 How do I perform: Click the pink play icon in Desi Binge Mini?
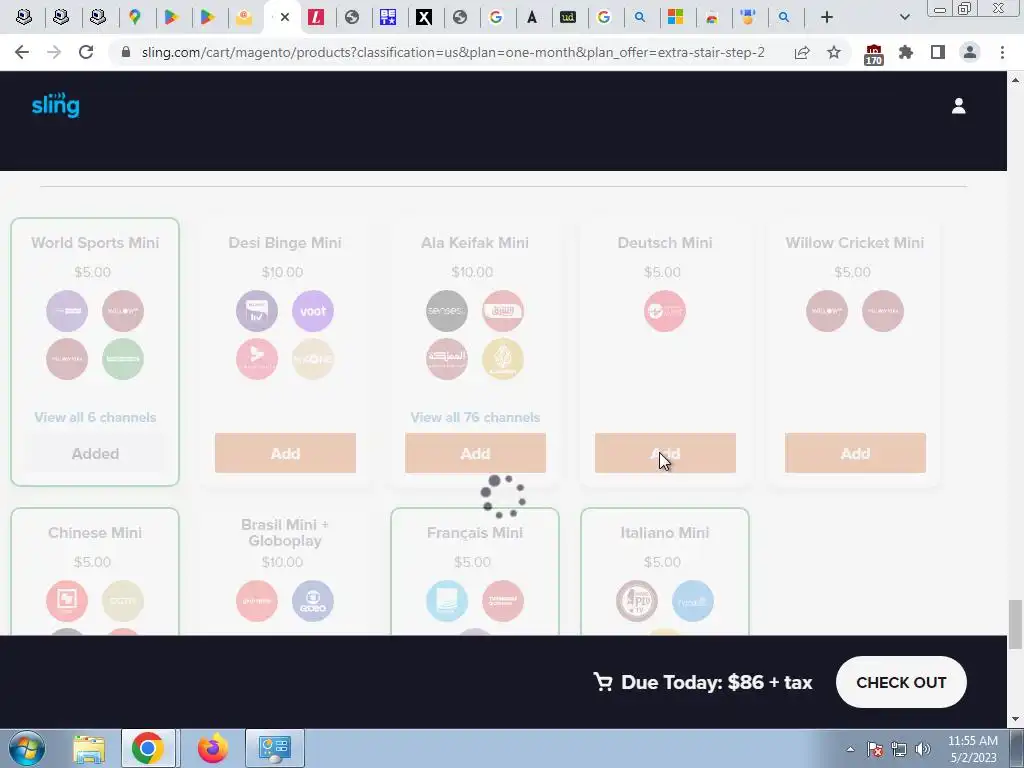pyautogui.click(x=257, y=359)
